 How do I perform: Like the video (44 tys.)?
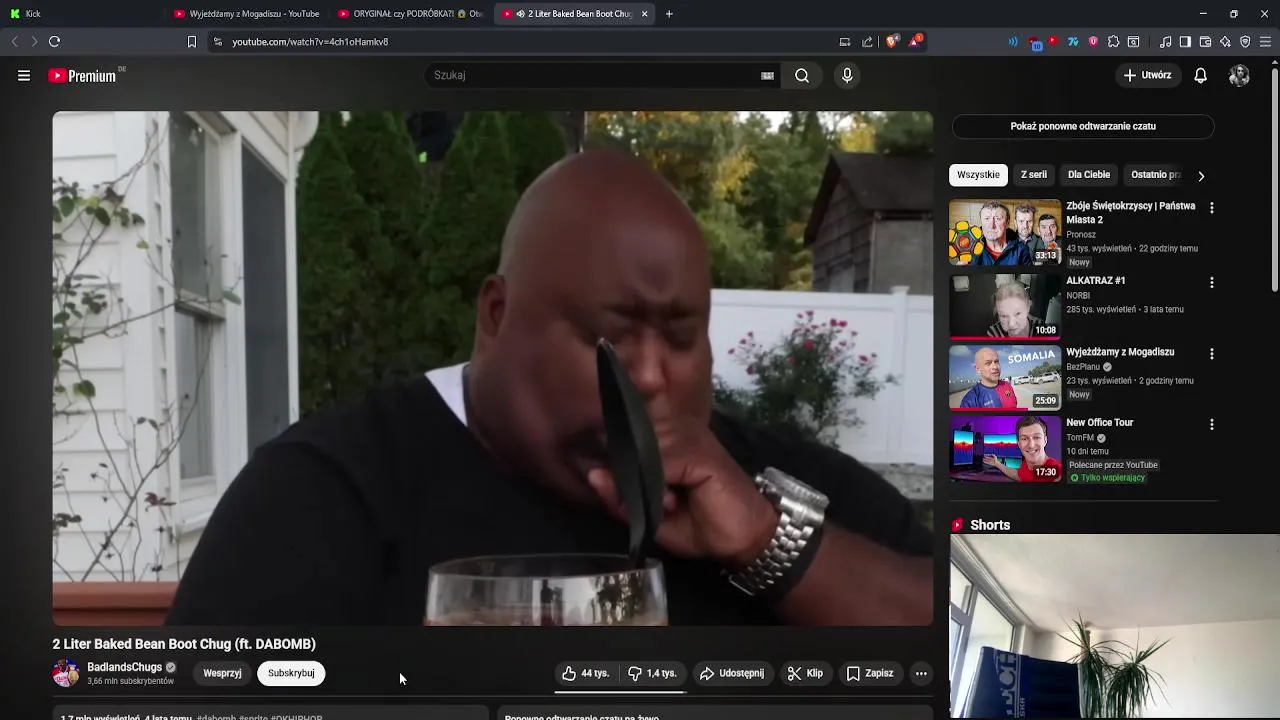[586, 673]
